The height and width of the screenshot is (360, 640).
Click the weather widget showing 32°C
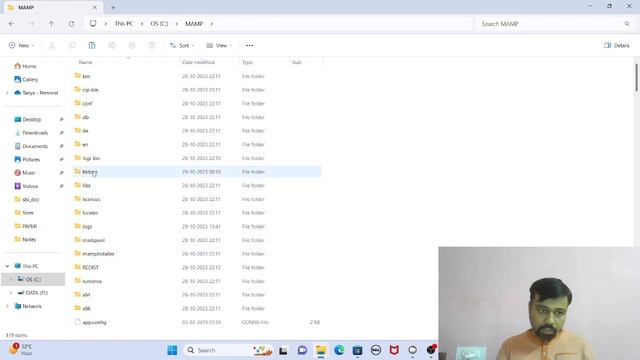coord(20,349)
